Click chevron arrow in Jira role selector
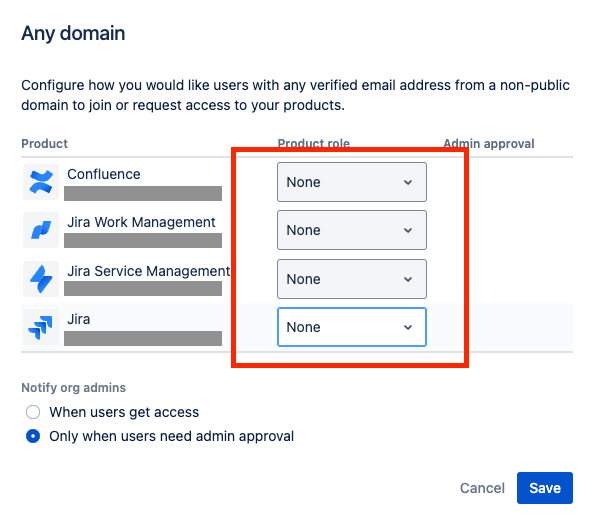 coord(408,327)
